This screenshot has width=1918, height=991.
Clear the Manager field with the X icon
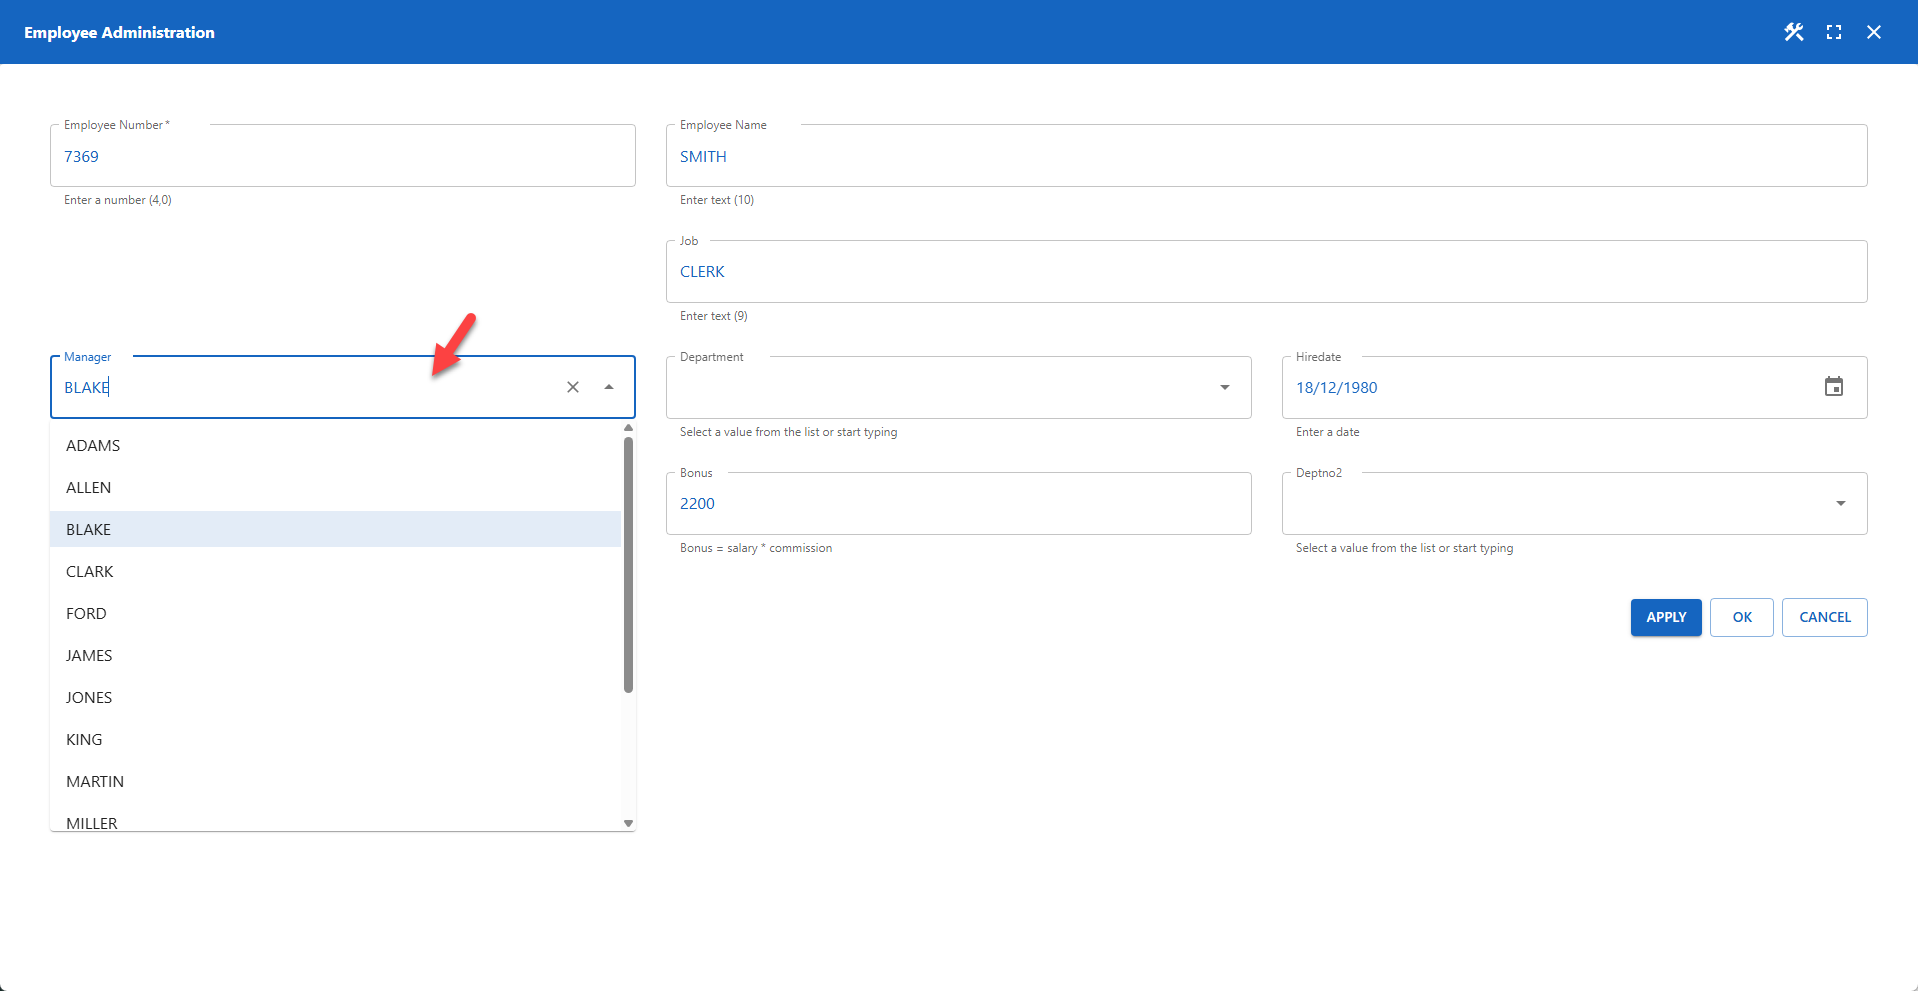[573, 387]
